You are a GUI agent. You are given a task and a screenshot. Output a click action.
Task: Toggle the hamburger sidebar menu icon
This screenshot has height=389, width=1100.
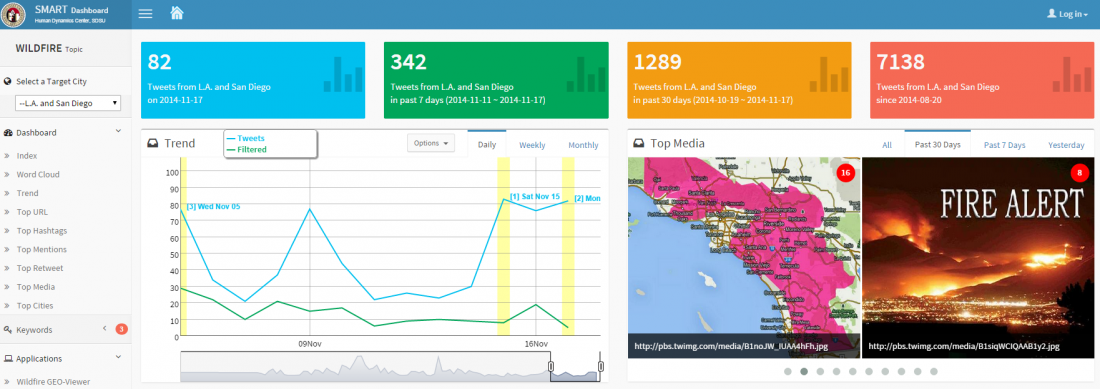(x=145, y=14)
